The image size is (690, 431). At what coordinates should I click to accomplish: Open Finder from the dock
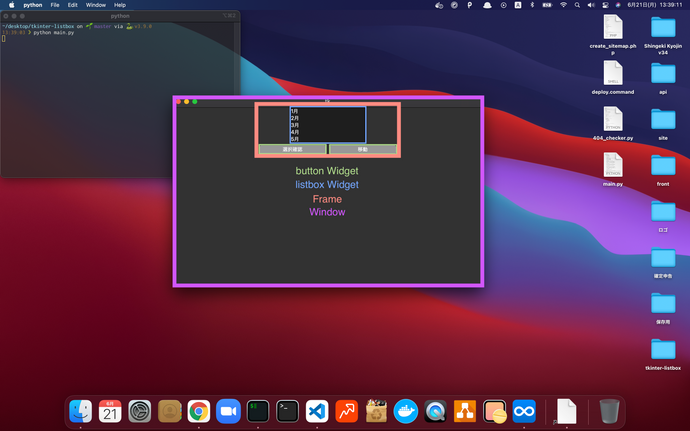click(x=81, y=410)
